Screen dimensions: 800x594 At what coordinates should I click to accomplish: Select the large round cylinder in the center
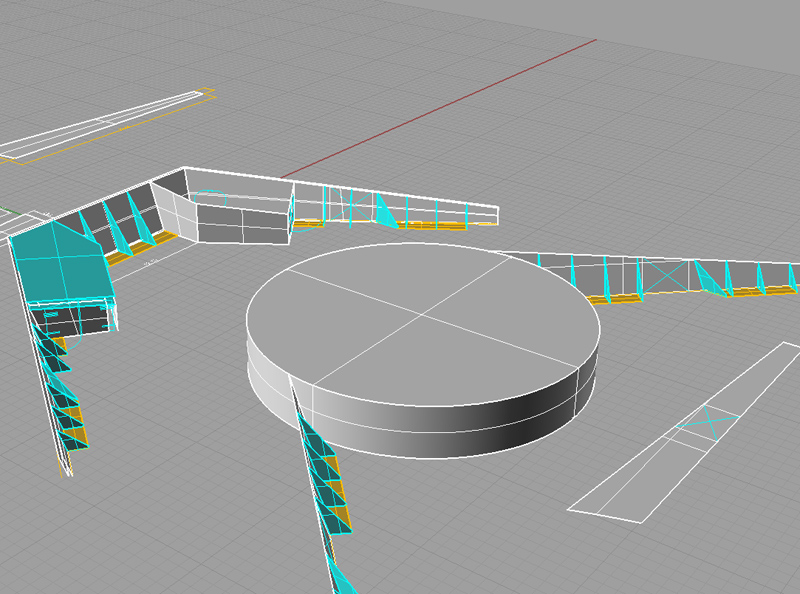[x=423, y=351]
